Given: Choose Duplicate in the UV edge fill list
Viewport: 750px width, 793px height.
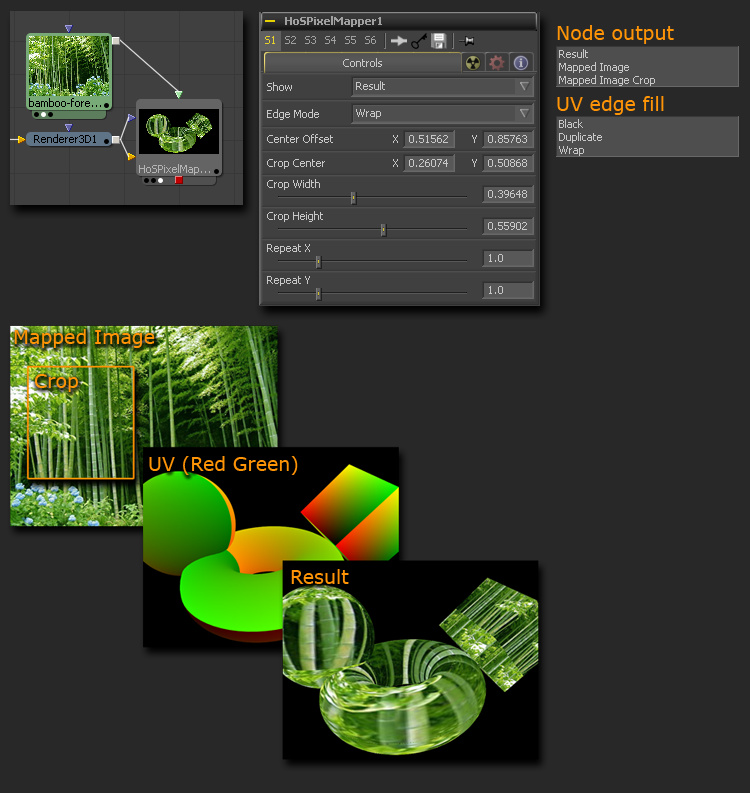Looking at the screenshot, I should click(580, 137).
